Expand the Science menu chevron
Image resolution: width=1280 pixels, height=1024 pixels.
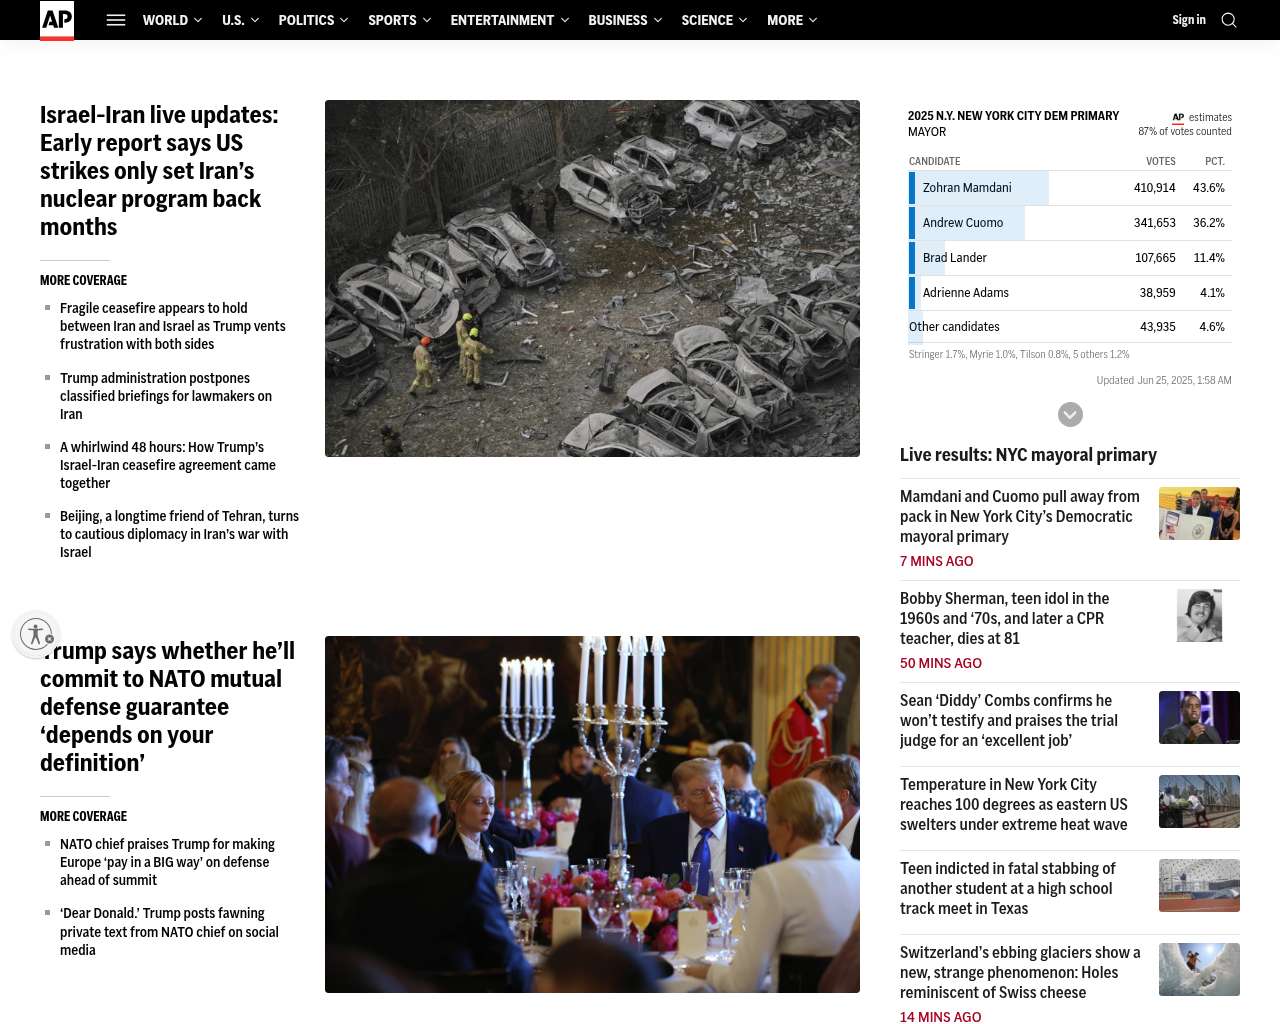(743, 20)
